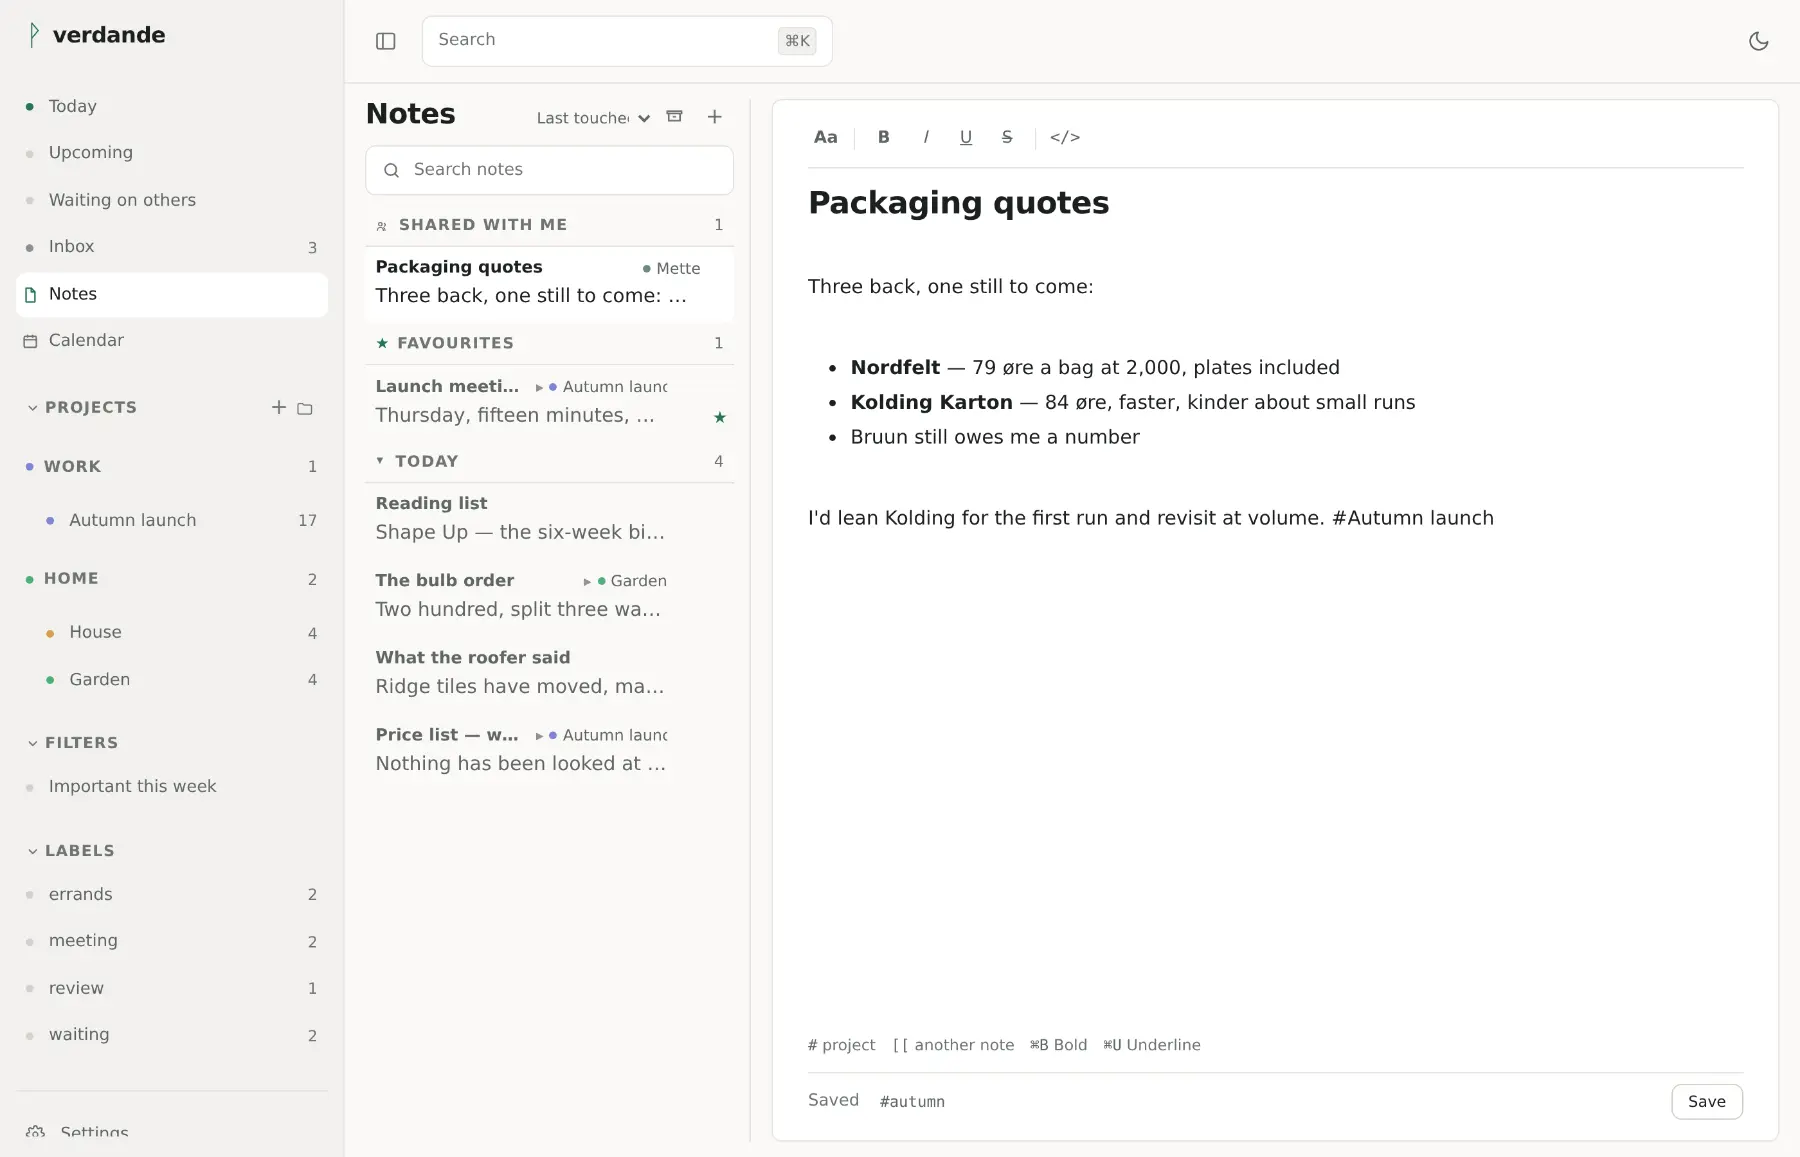Click the Search notes field
Screen dimensions: 1800x1157
point(549,170)
